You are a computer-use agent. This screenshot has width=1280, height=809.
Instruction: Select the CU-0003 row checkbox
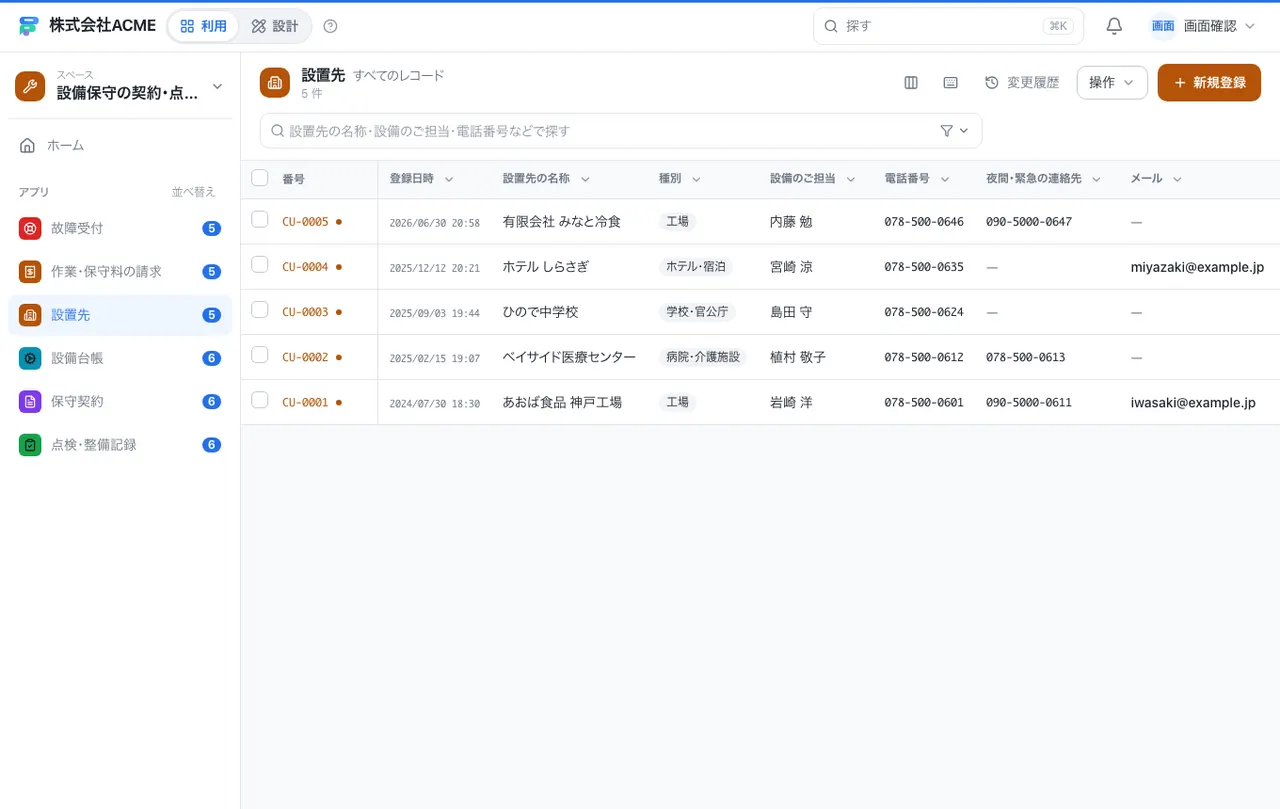tap(260, 309)
